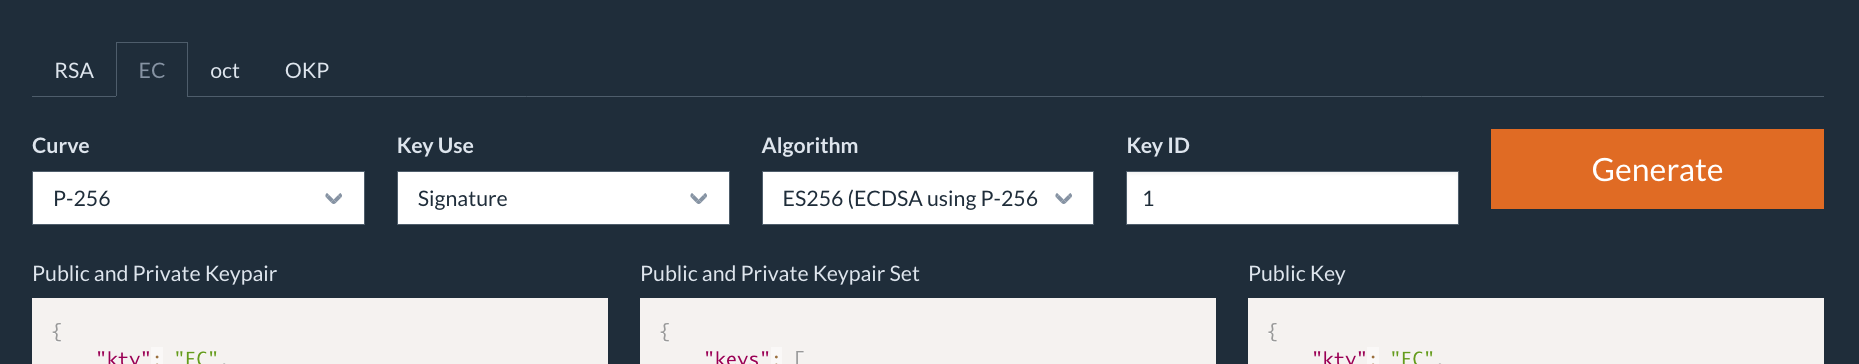Viewport: 1859px width, 364px height.
Task: Click inside the Public and Private Keypair Set box
Action: tap(928, 331)
